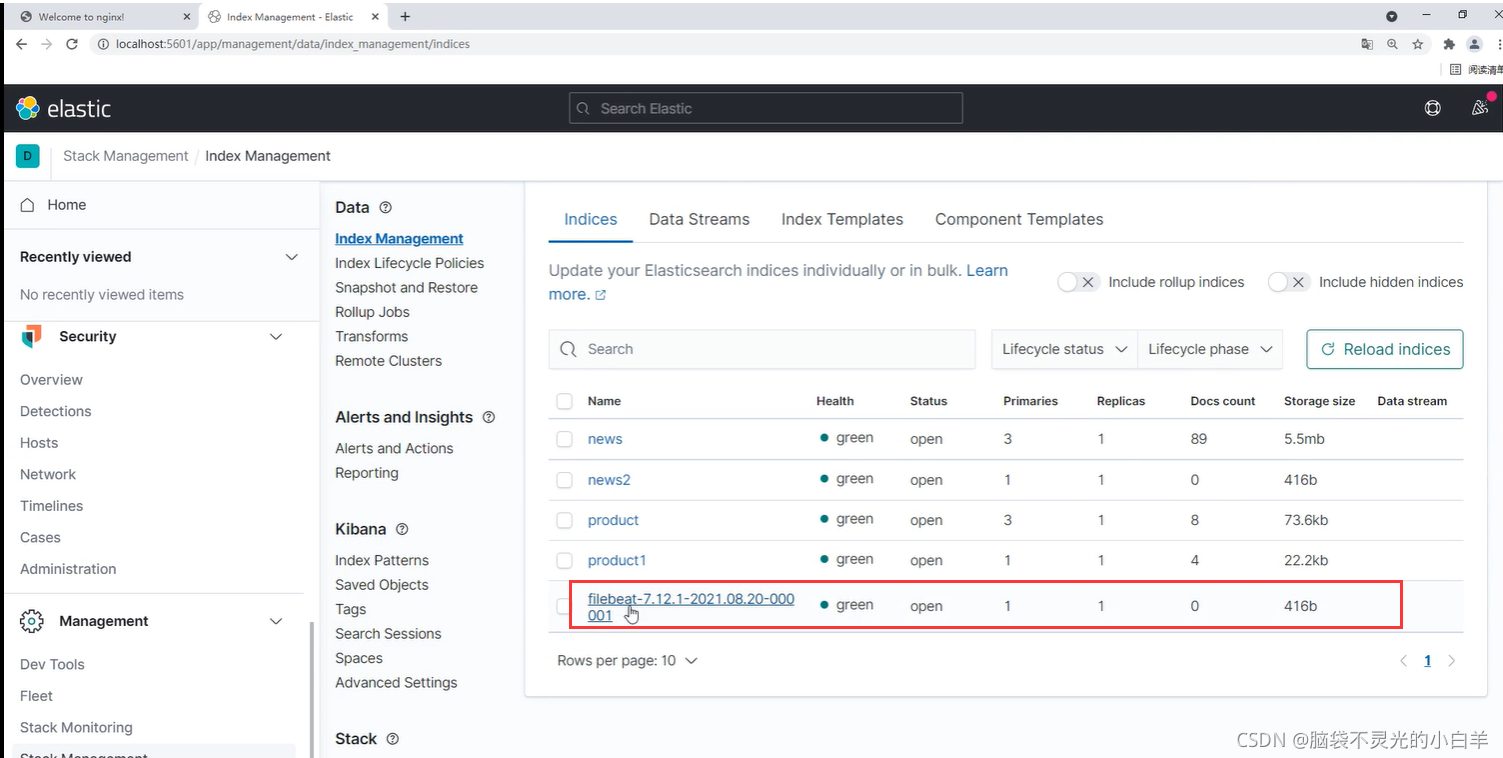Switch to Data Streams tab

pos(699,219)
